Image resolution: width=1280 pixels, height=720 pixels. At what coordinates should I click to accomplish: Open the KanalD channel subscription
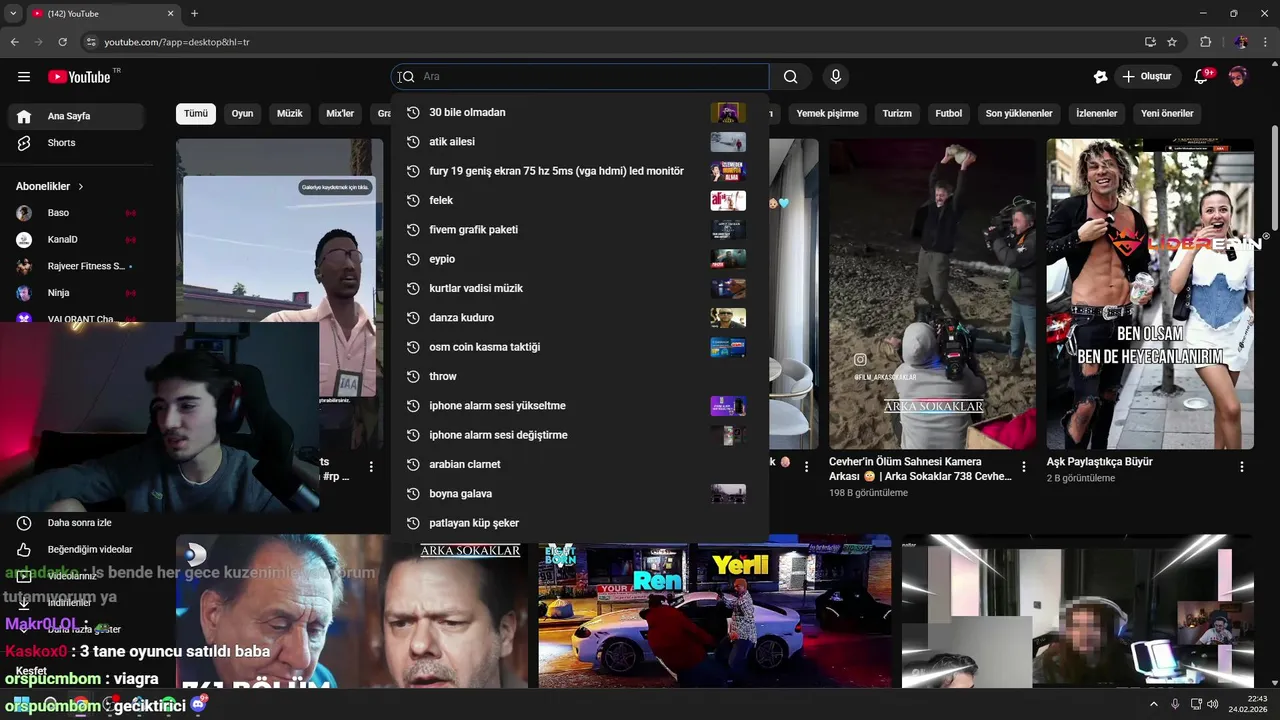[x=76, y=240]
